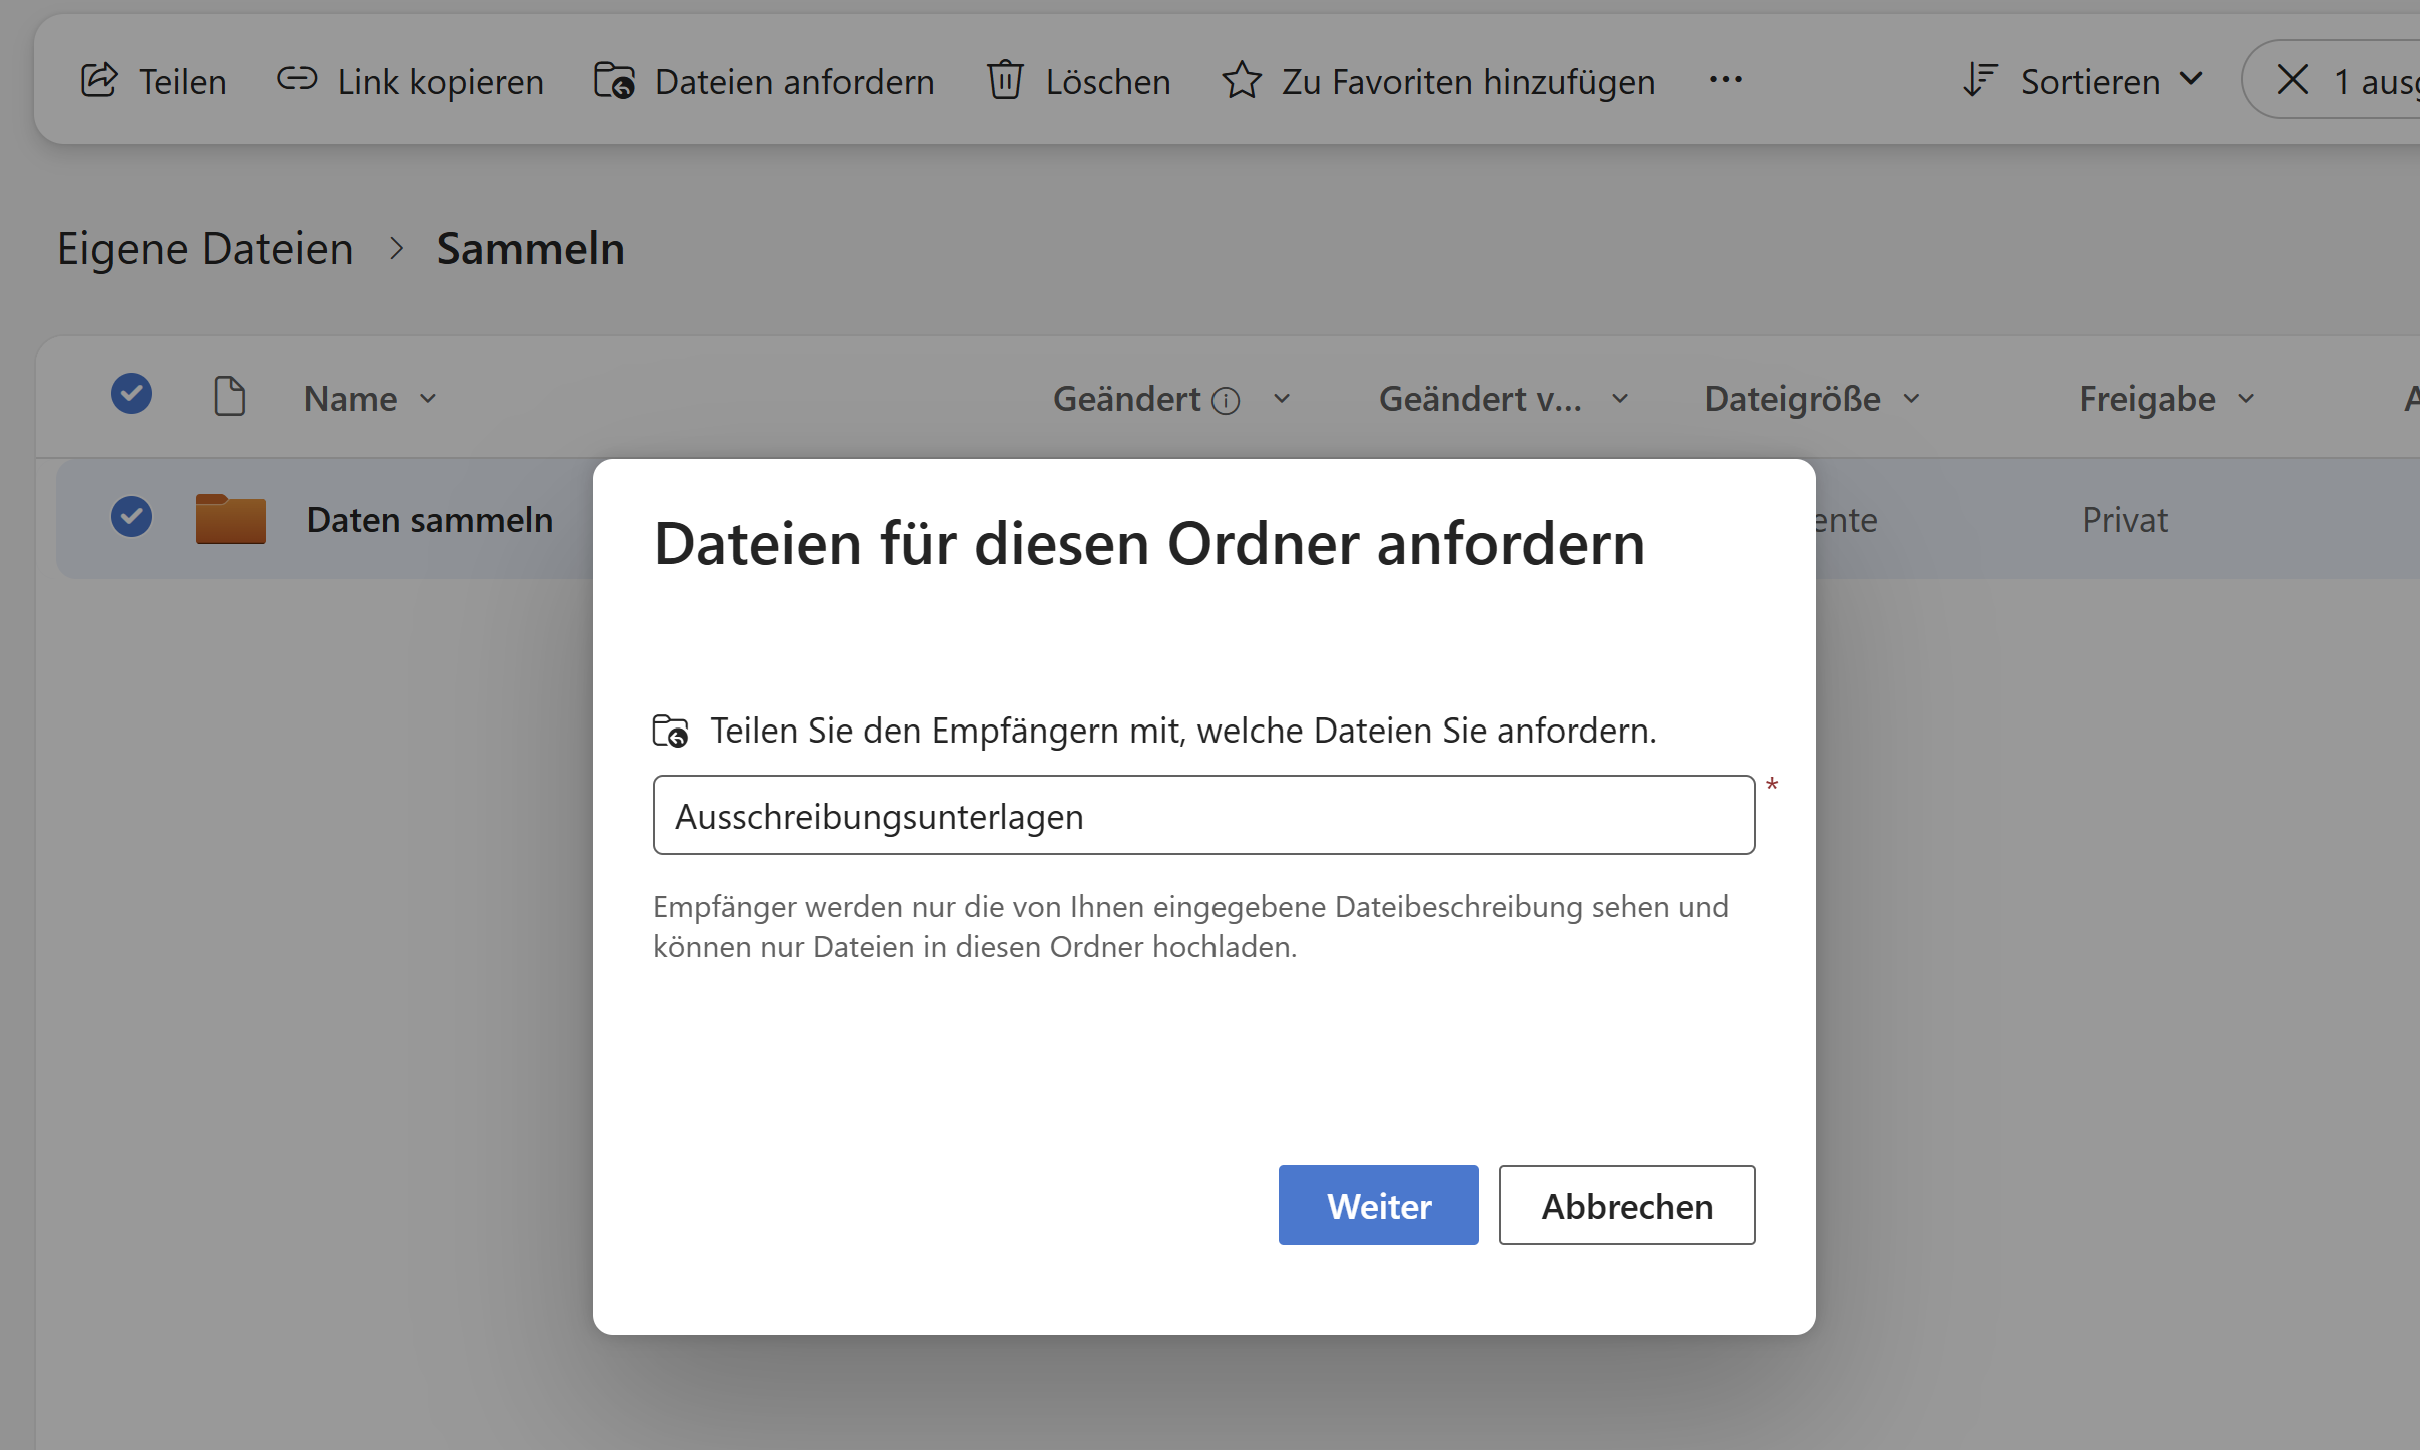Deselect the Daten sammeln row checkbox
Viewport: 2420px width, 1450px height.
tap(131, 516)
